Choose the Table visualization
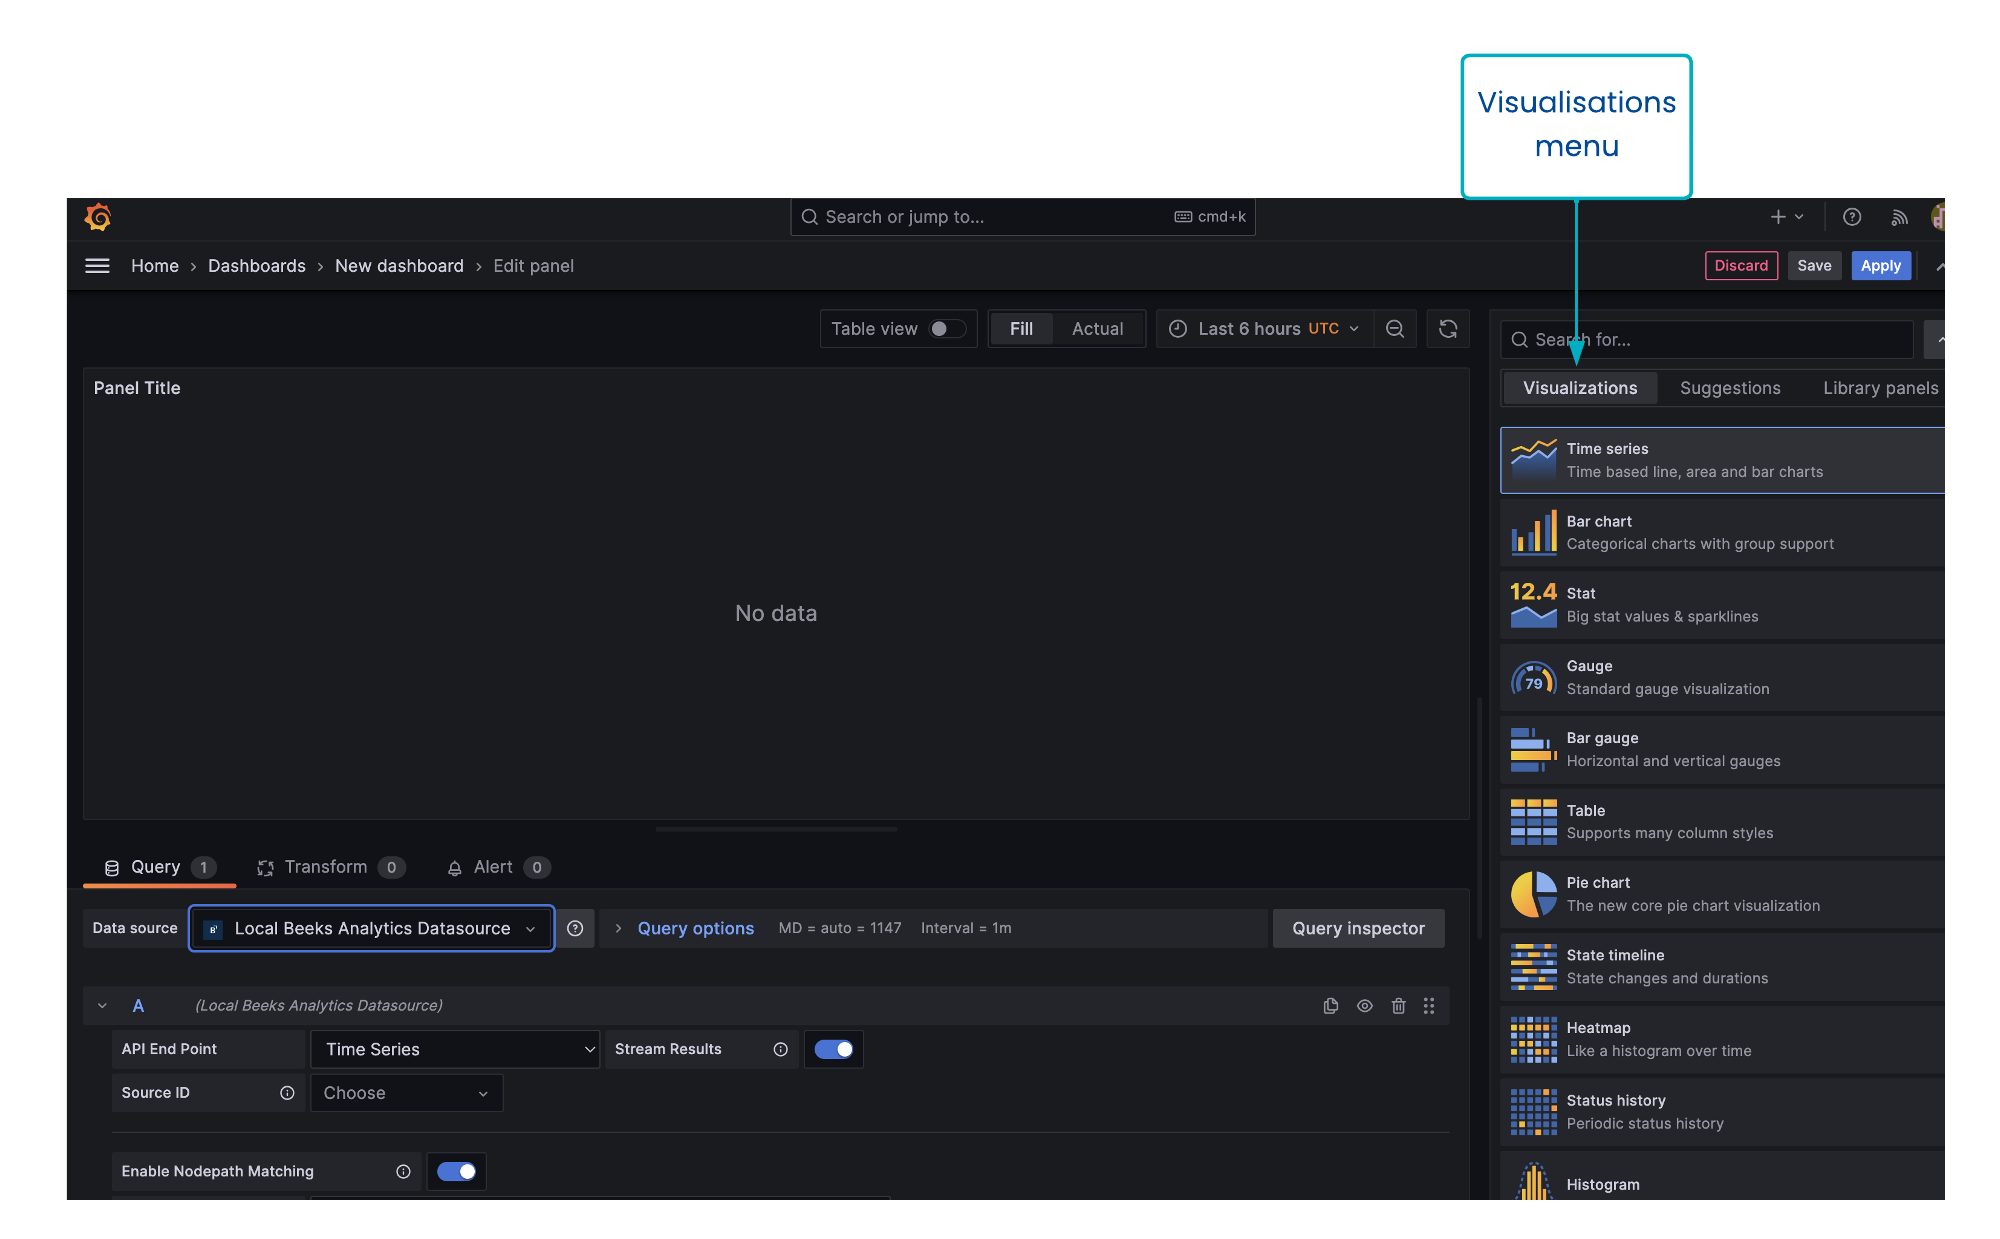The width and height of the screenshot is (2000, 1239). [1722, 822]
